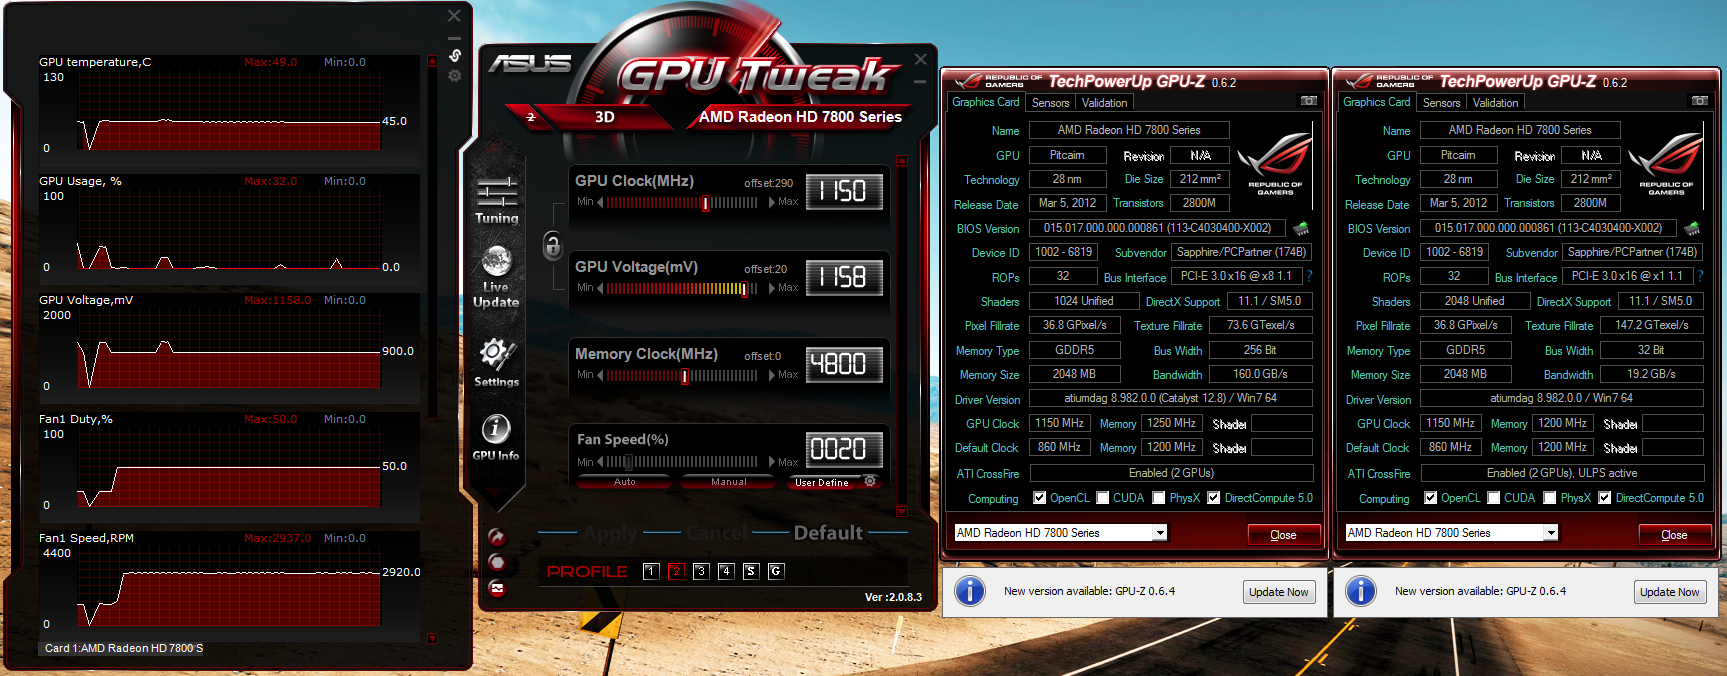Select the G profile button
Viewport: 1727px width, 676px height.
pyautogui.click(x=776, y=571)
